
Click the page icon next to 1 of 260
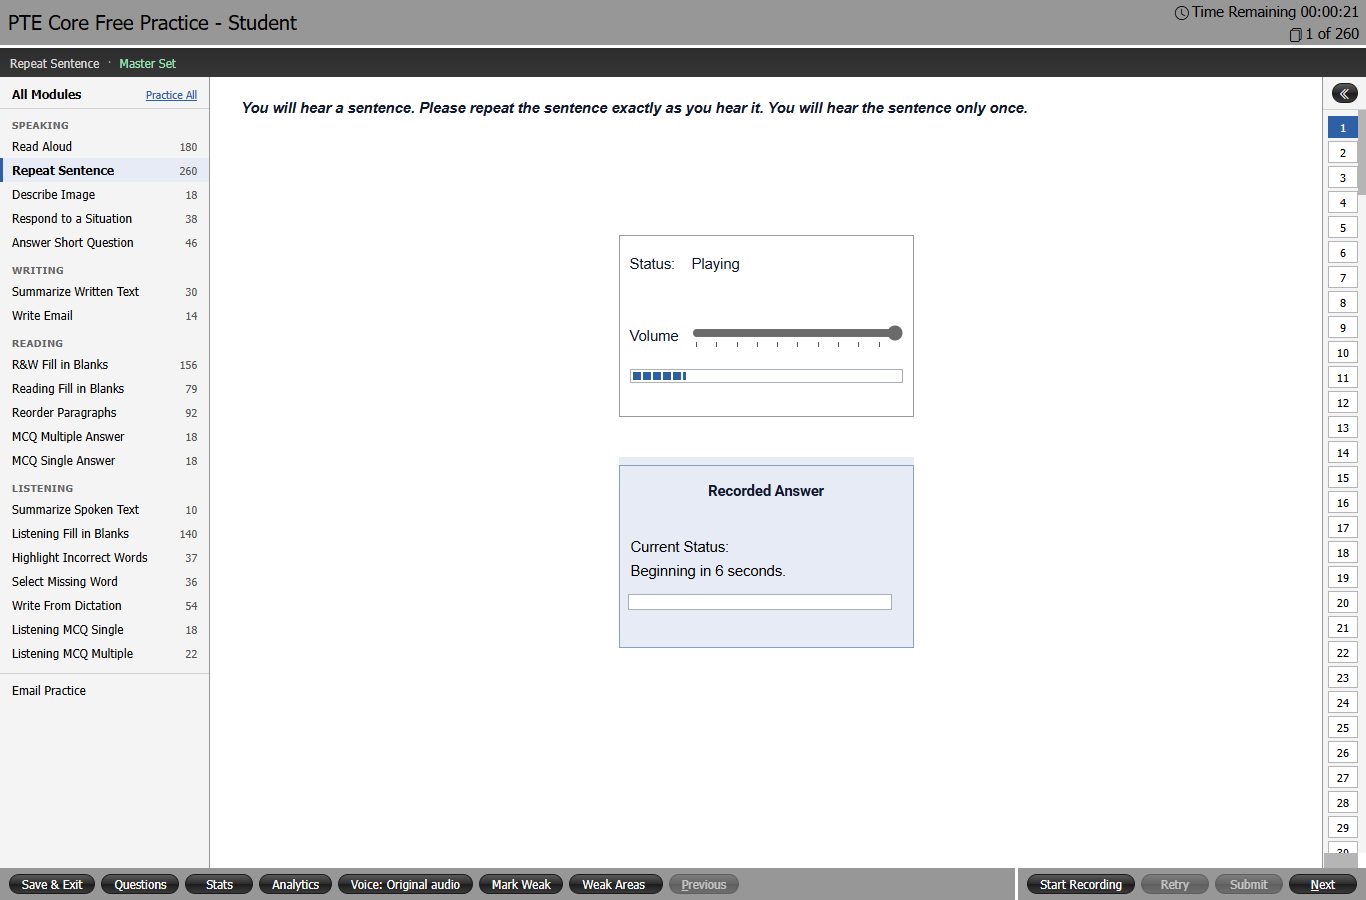pyautogui.click(x=1295, y=35)
